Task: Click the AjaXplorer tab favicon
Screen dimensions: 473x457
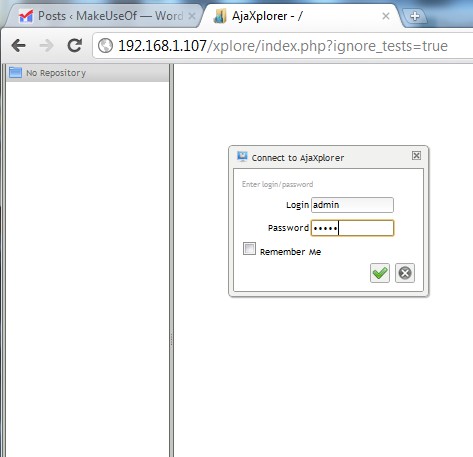Action: tap(220, 16)
